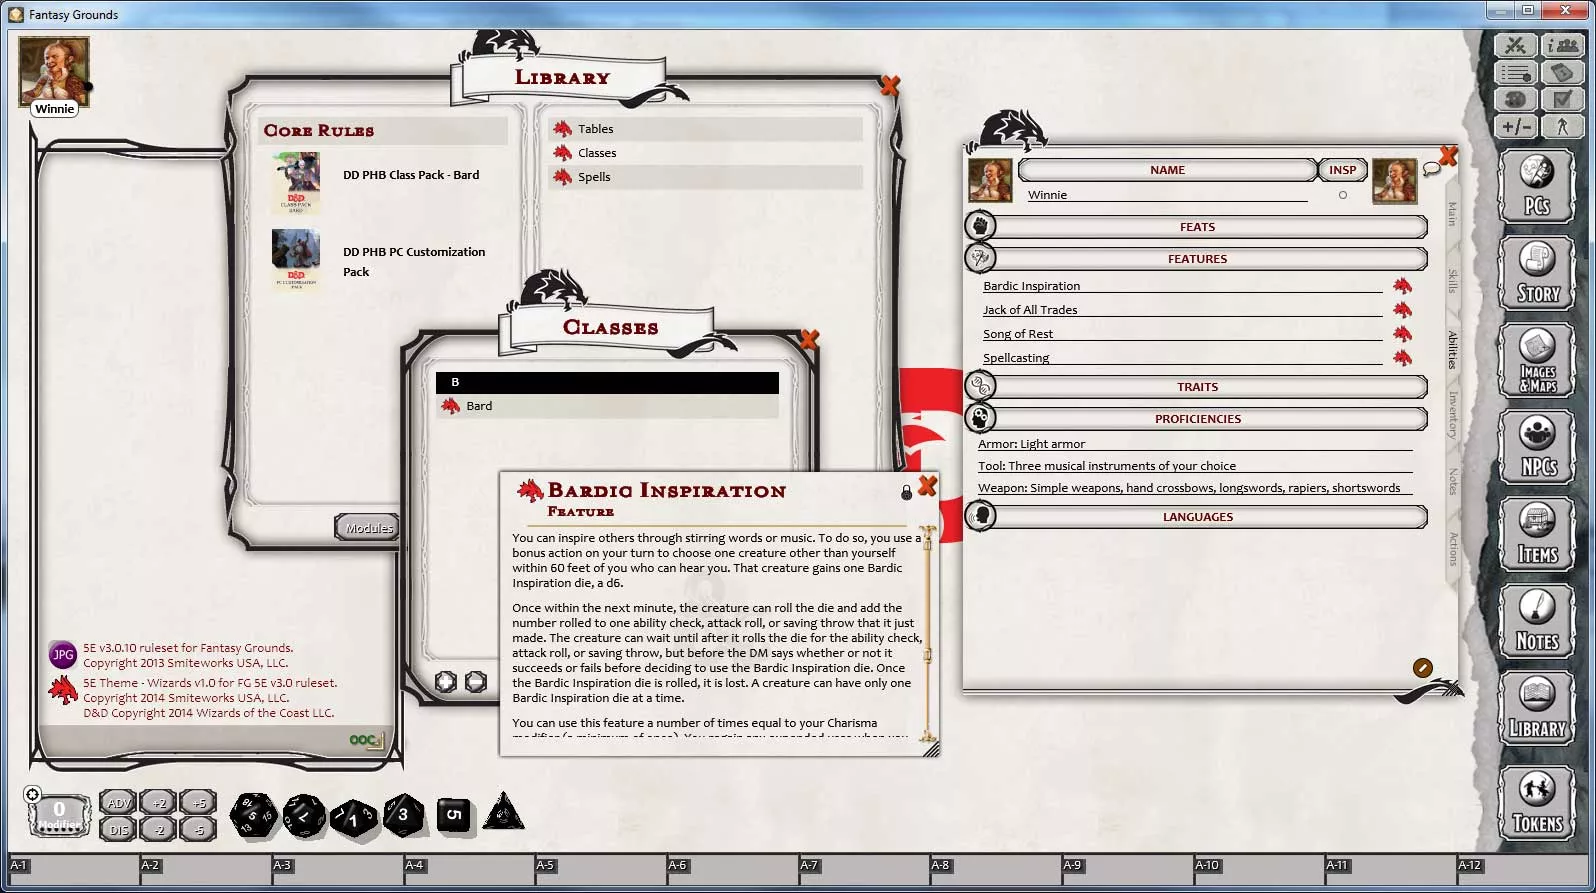The image size is (1596, 893).
Task: Open Tables entry in Library
Action: (705, 129)
